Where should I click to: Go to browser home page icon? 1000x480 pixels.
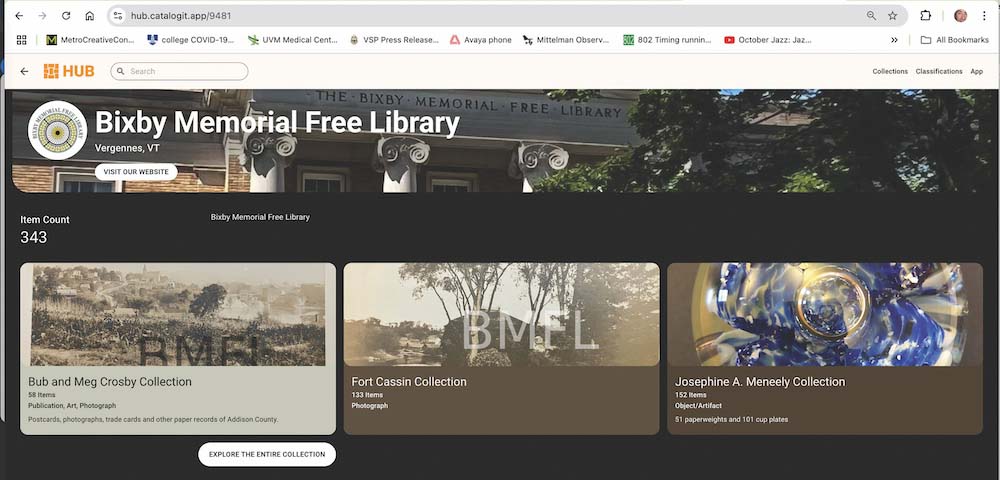coord(90,16)
